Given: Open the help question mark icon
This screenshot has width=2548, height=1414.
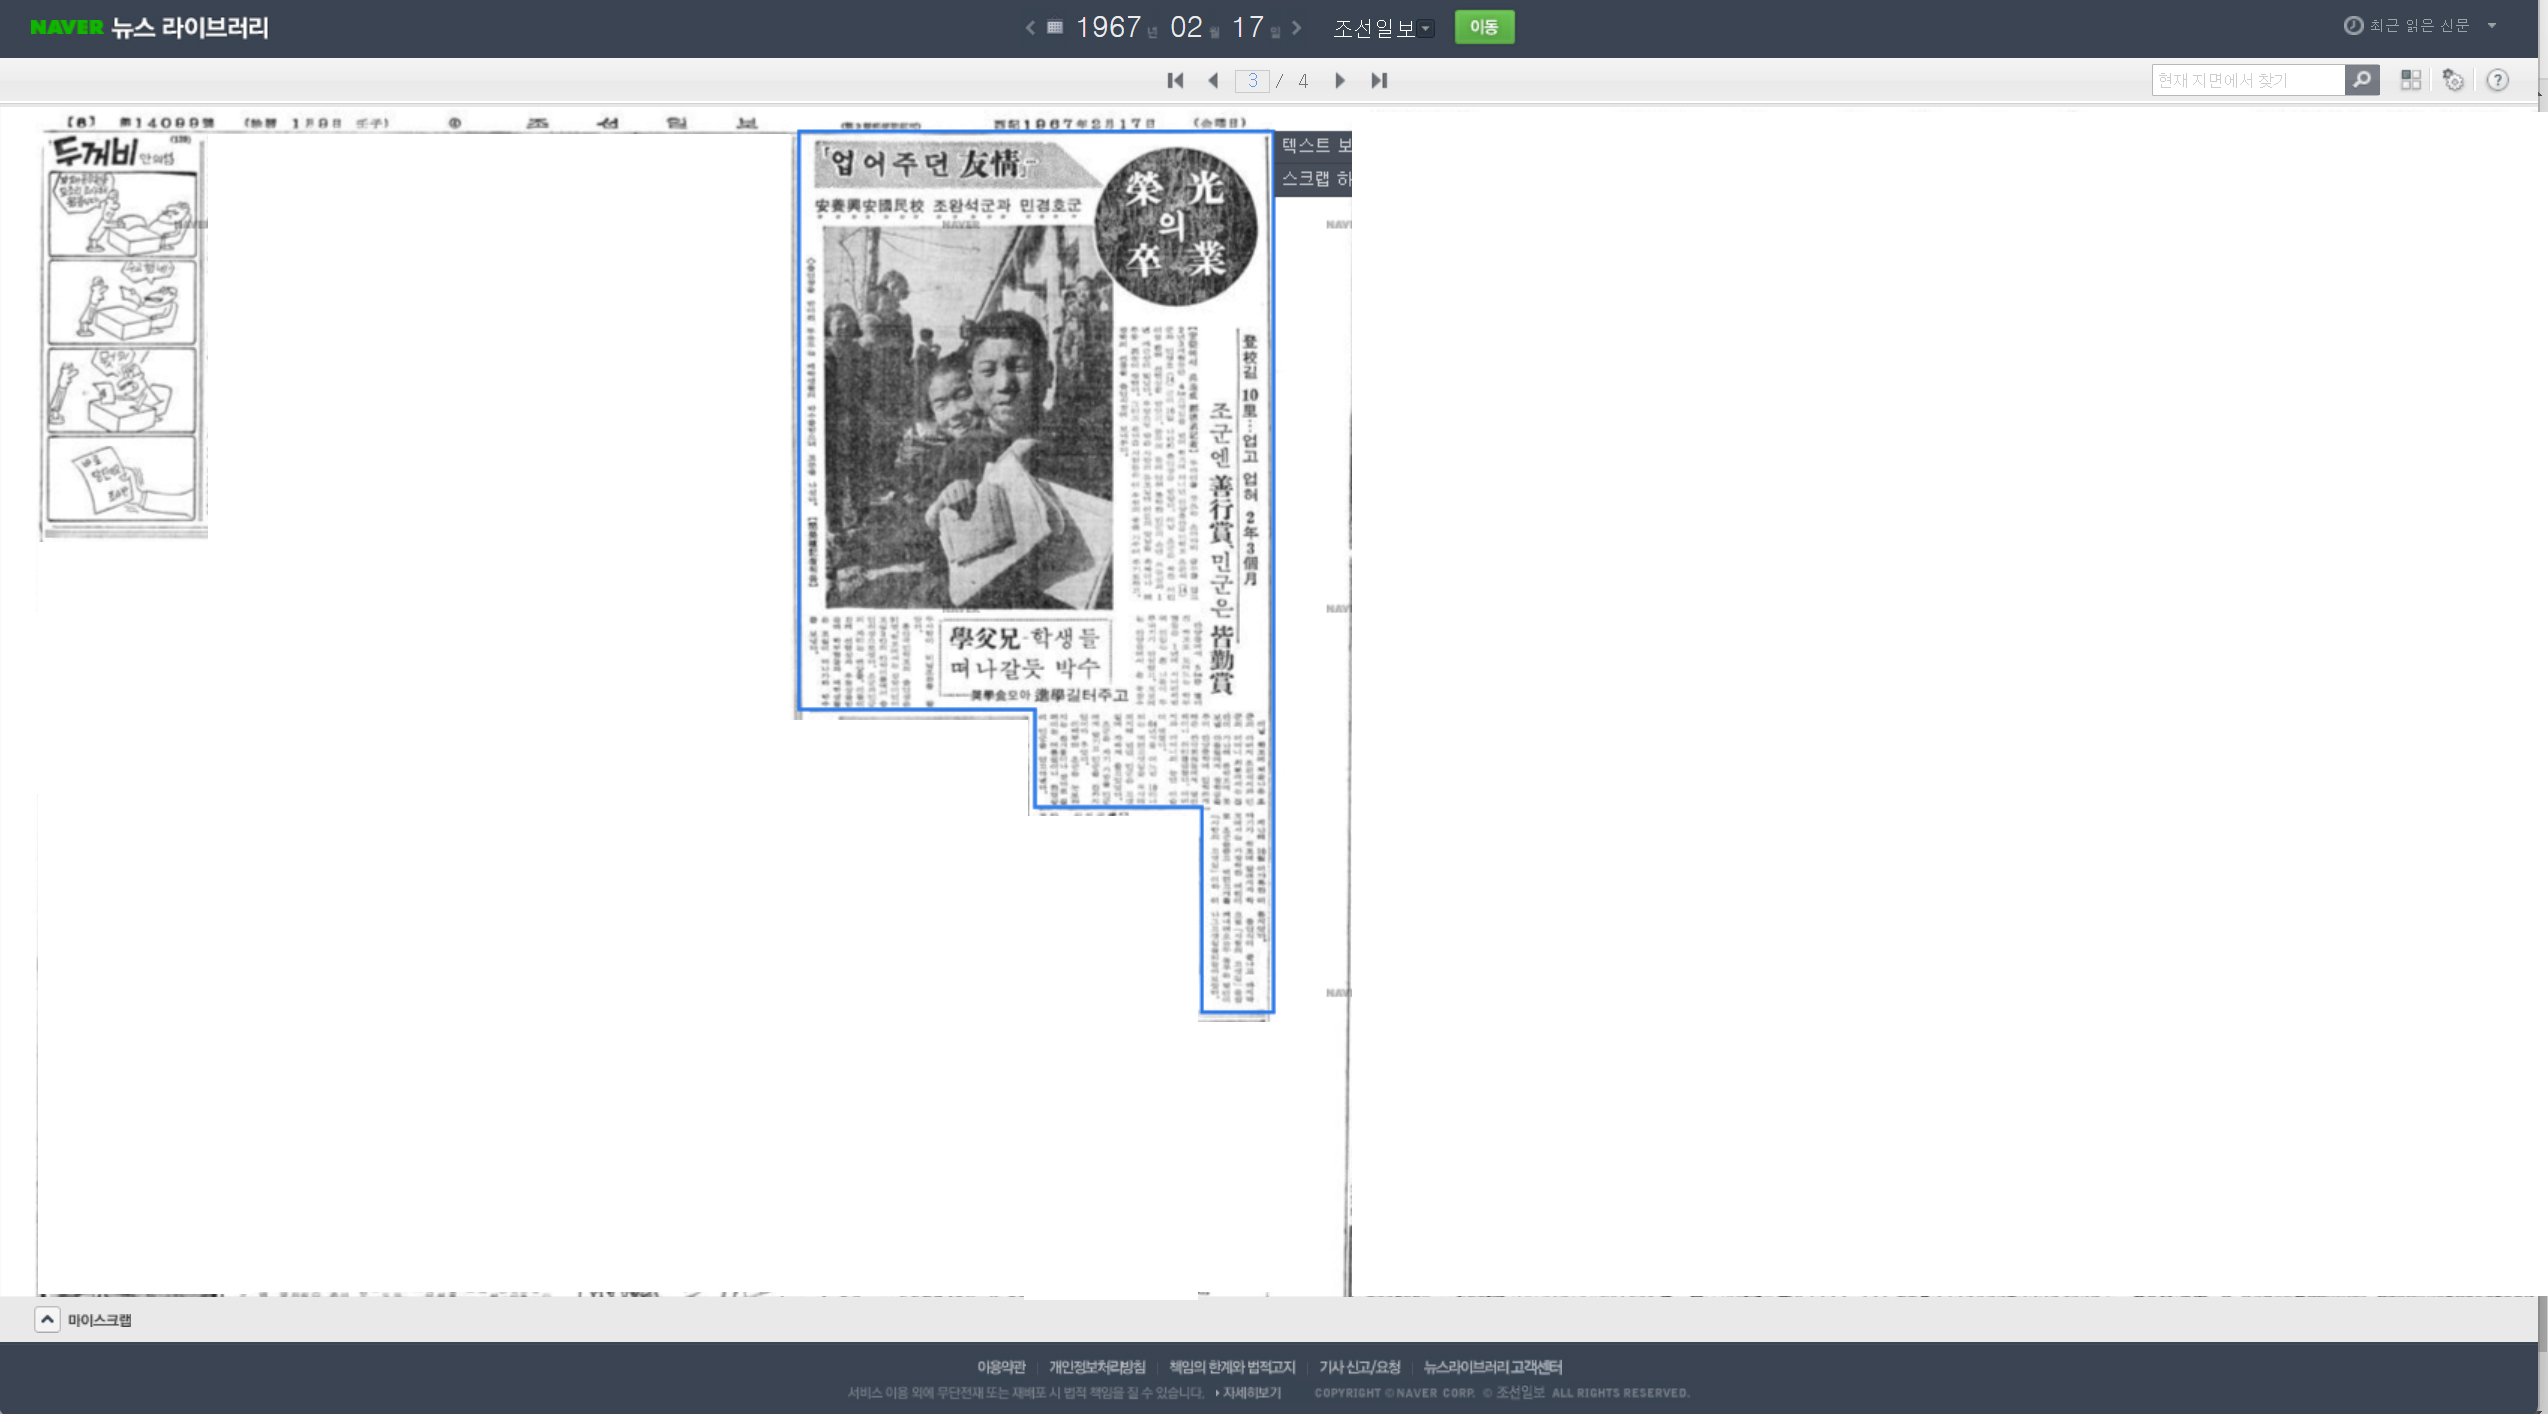Looking at the screenshot, I should 2497,80.
